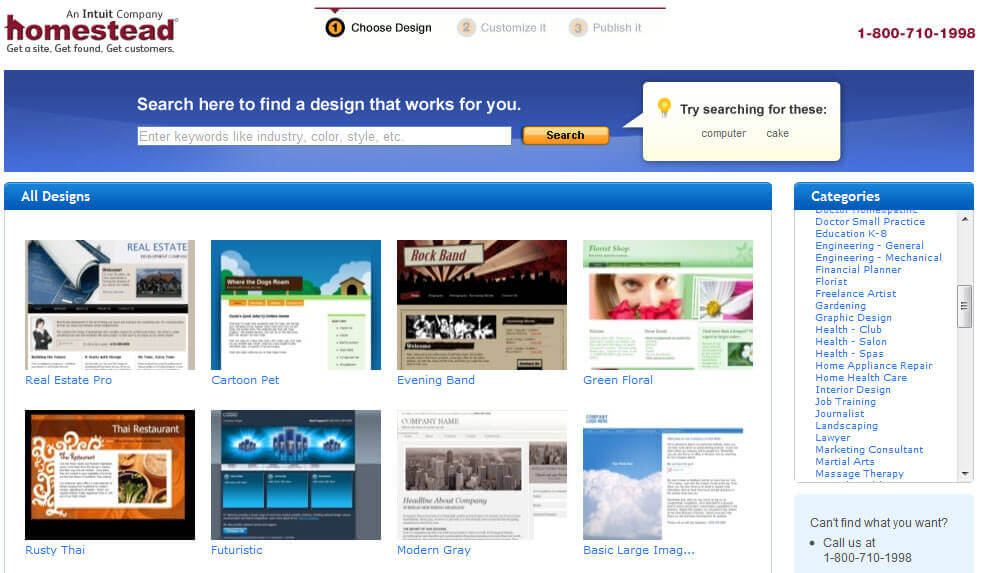This screenshot has width=983, height=573.
Task: Select Education K-8 category
Action: click(851, 233)
